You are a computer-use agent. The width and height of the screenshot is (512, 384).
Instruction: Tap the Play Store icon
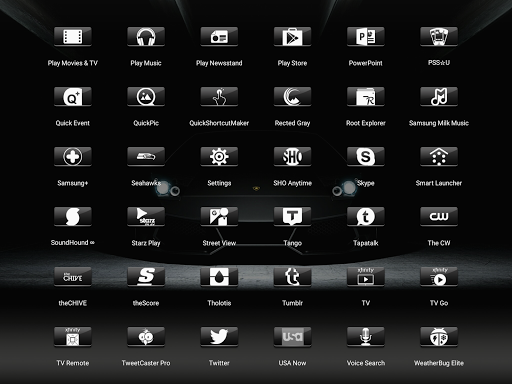tap(293, 36)
